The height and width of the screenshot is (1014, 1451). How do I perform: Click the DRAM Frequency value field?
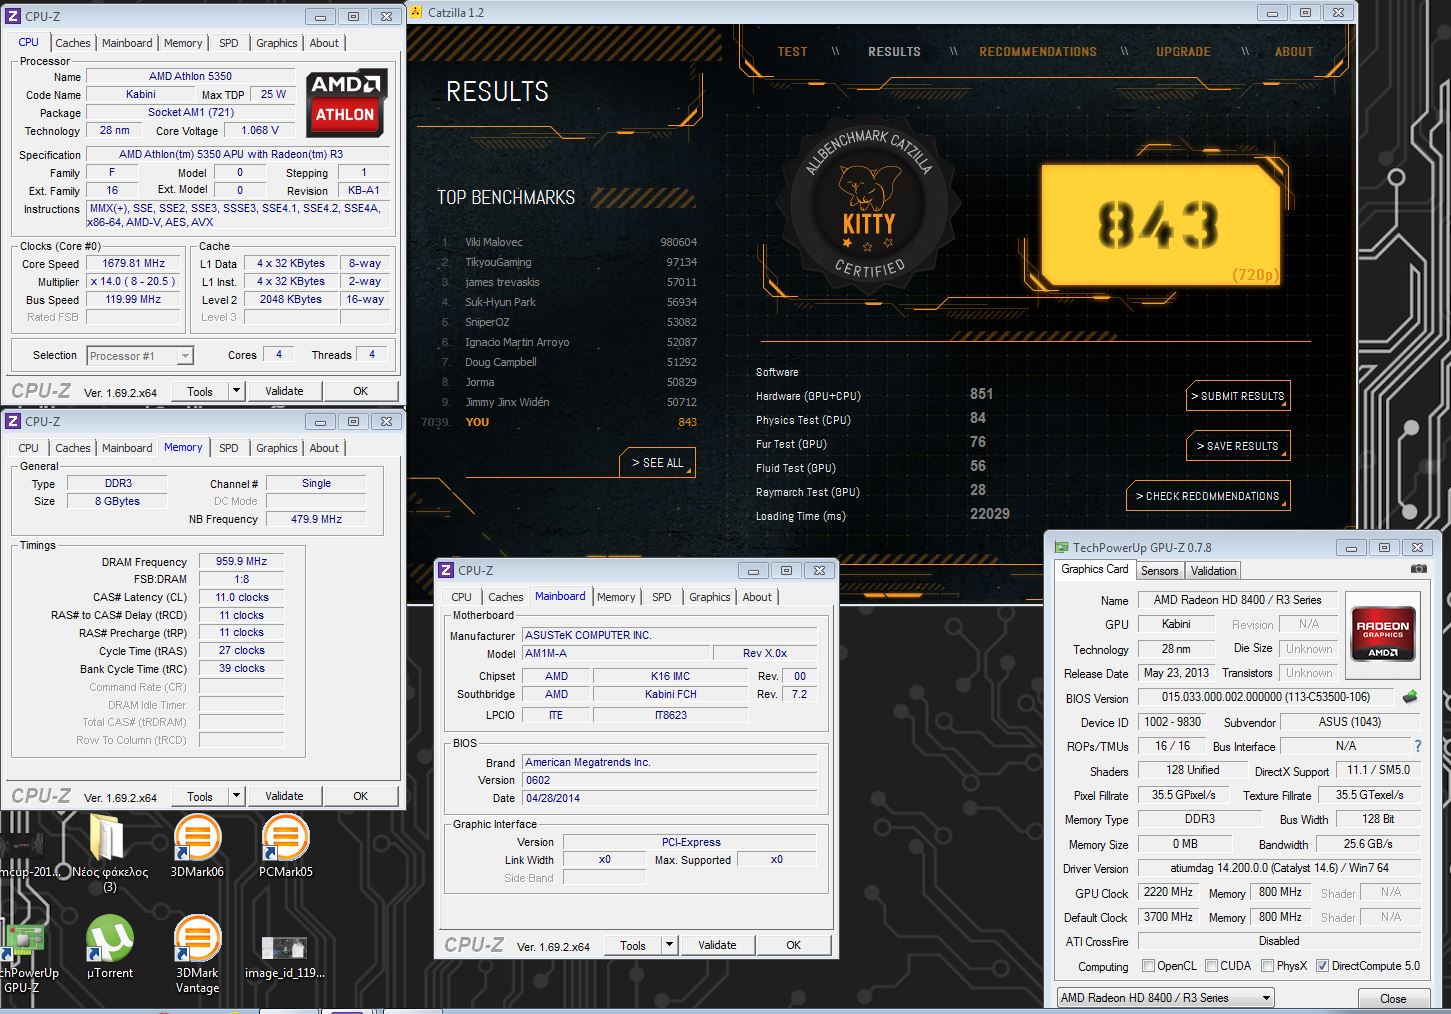click(x=241, y=562)
